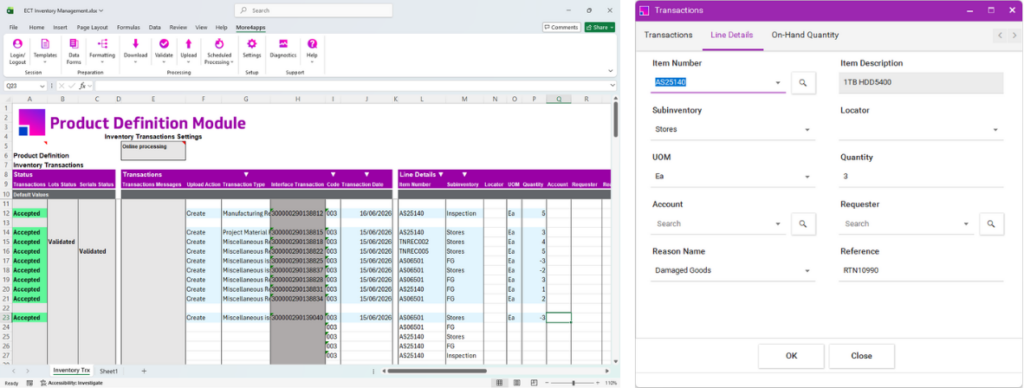The image size is (1024, 388).
Task: Open the Locator dropdown
Action: (996, 129)
